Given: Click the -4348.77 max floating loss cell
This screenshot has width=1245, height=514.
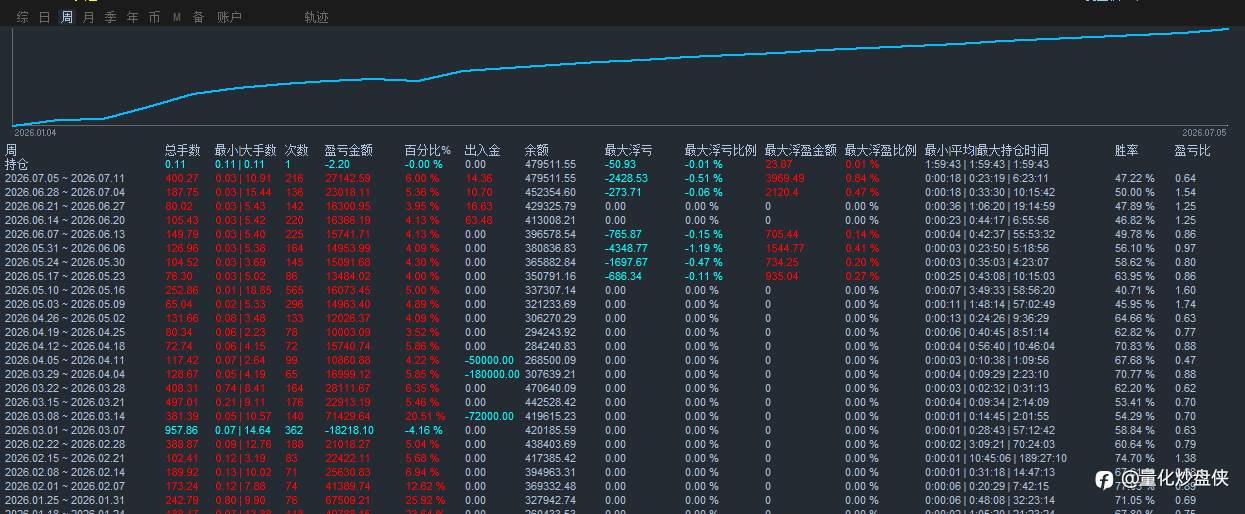Looking at the screenshot, I should pyautogui.click(x=626, y=248).
